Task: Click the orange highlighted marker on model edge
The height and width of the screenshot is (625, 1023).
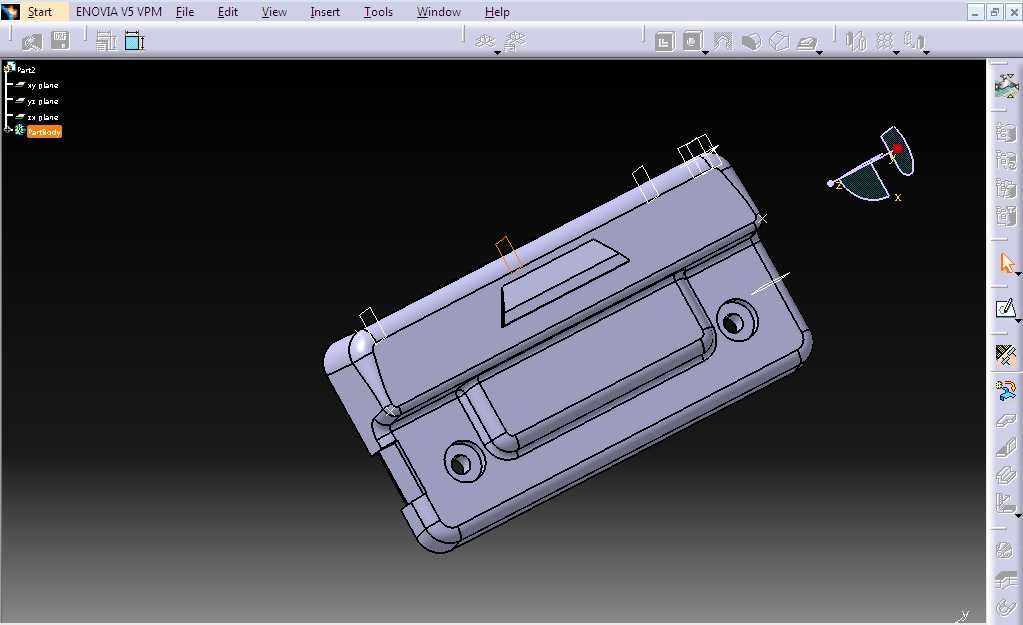Action: coord(509,254)
